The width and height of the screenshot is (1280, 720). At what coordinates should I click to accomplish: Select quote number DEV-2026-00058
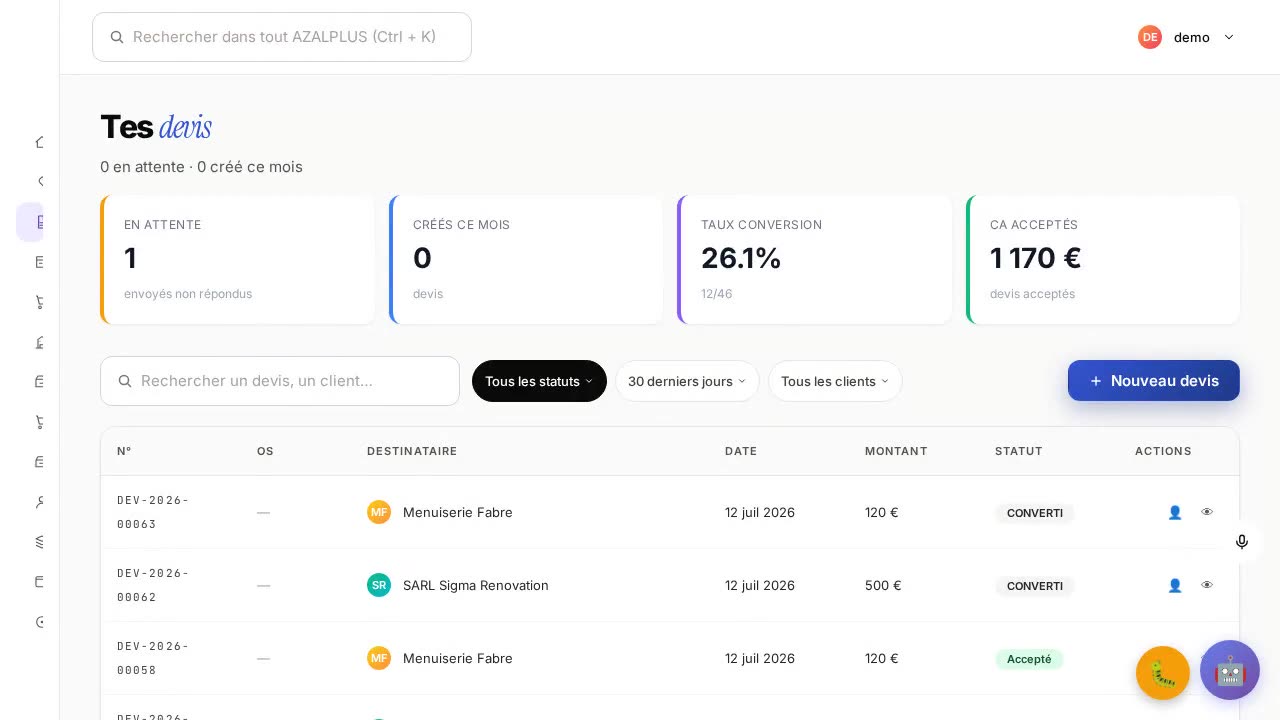coord(153,658)
